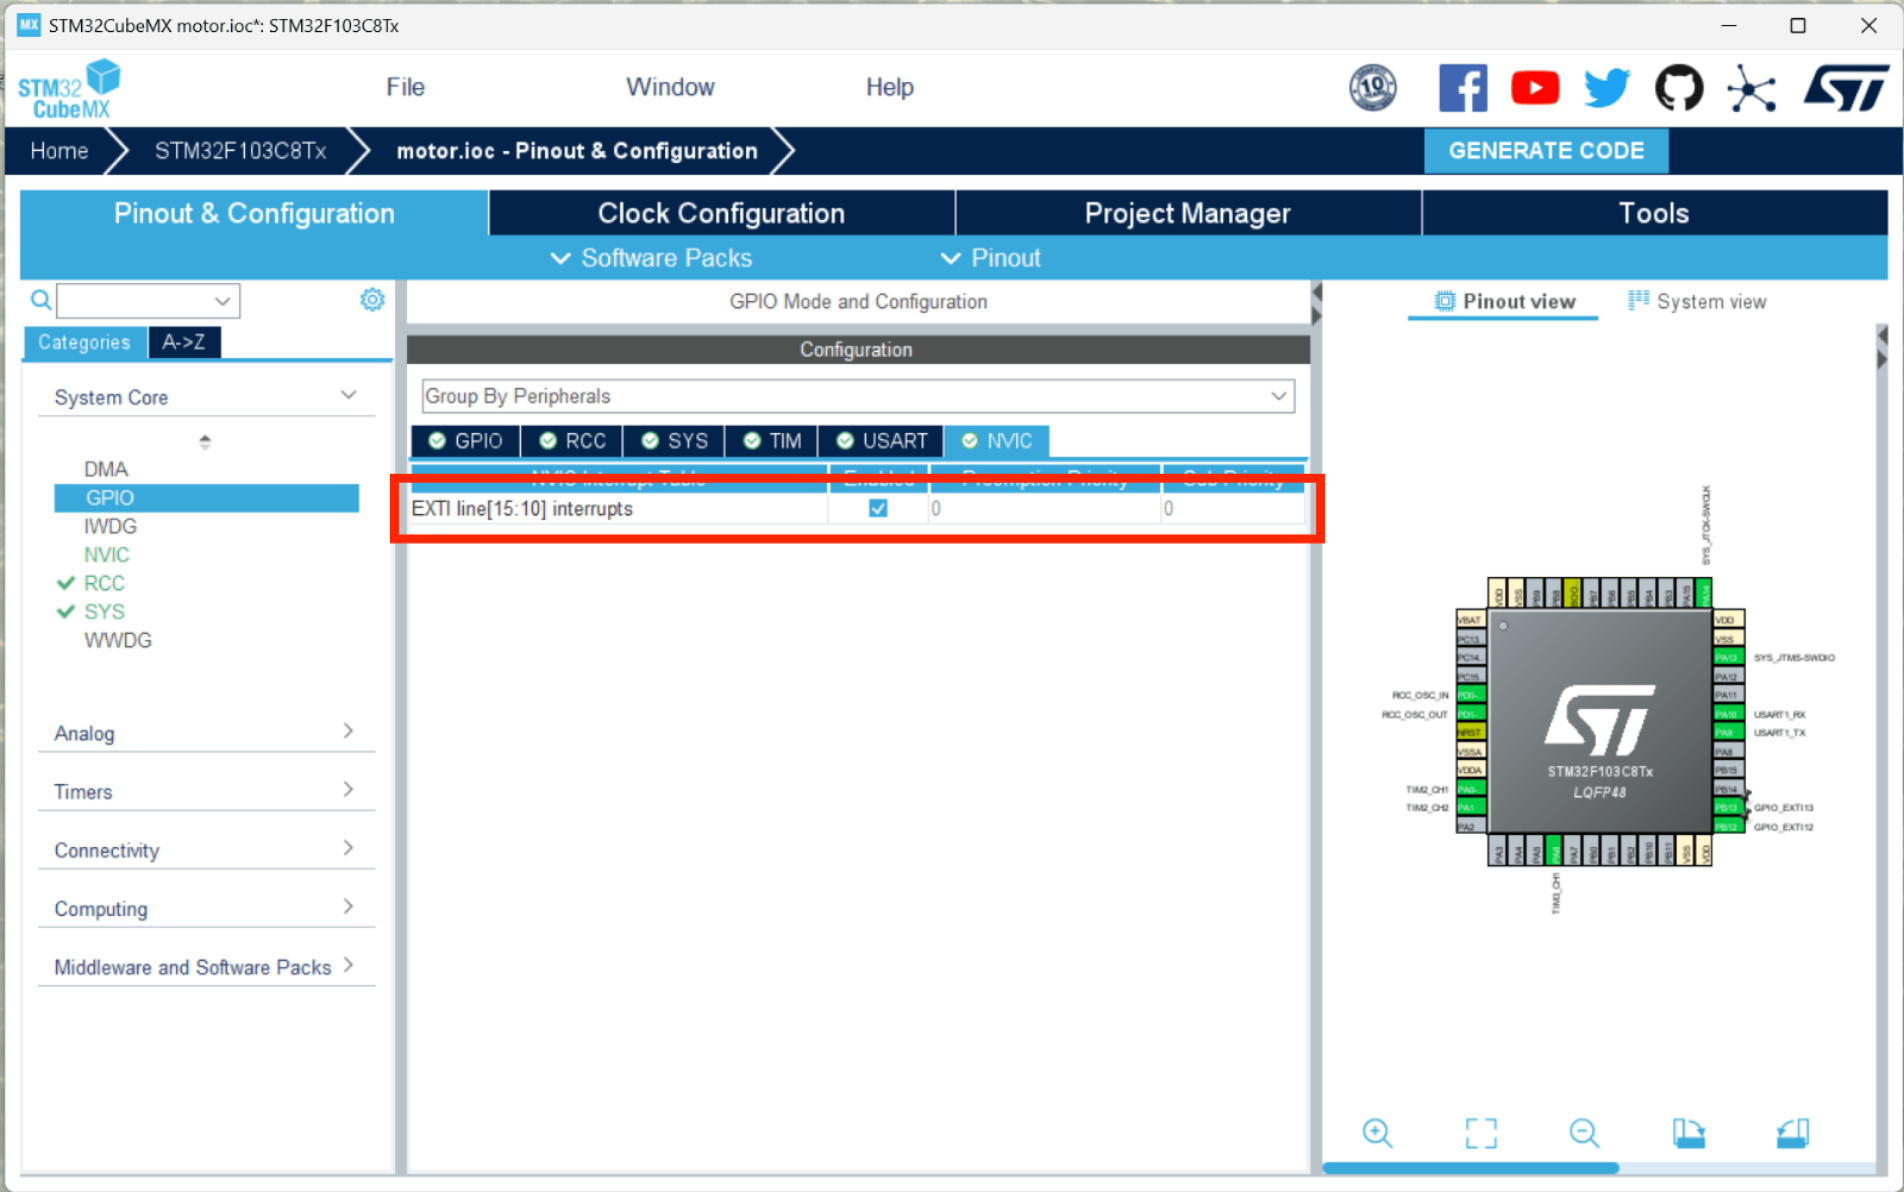Screen dimensions: 1904x1192
Task: Zoom in on the pinout chip view
Action: click(x=1377, y=1133)
